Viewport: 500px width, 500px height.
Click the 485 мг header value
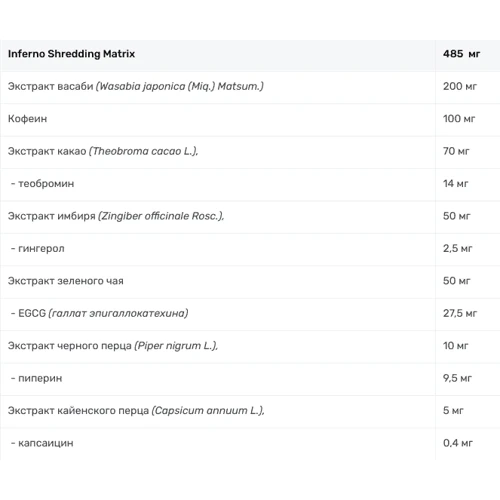461,54
